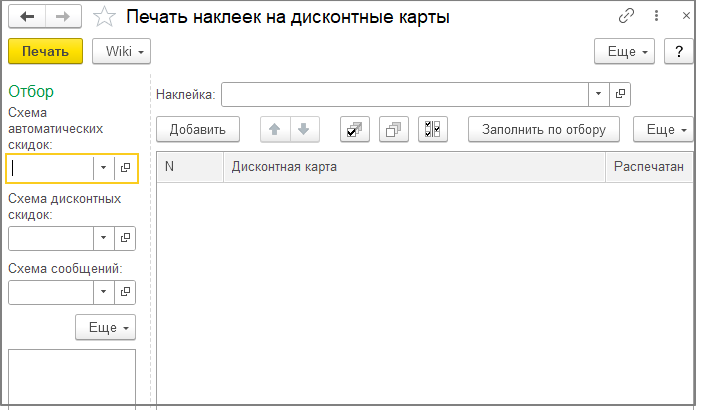Screen dimensions: 707x410
Task: Move row down with the down arrow
Action: pos(304,129)
